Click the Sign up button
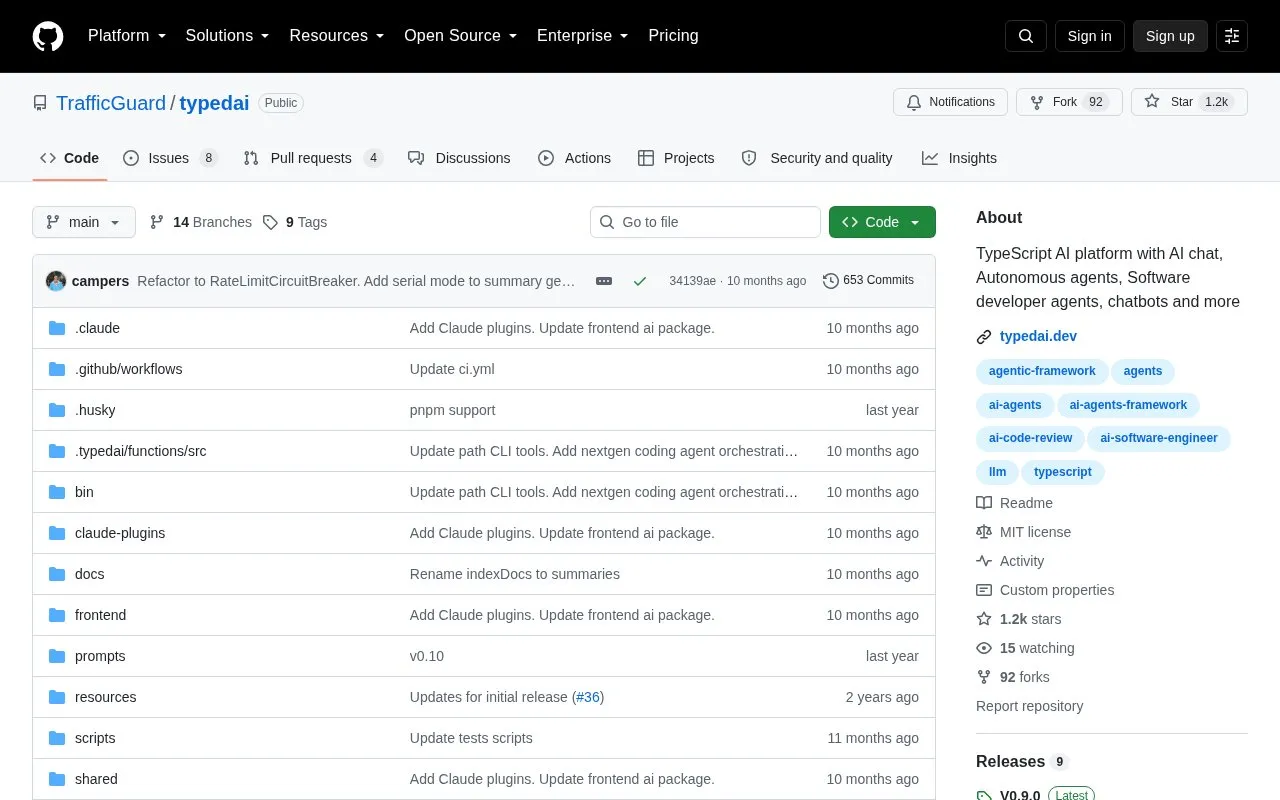 click(1170, 36)
